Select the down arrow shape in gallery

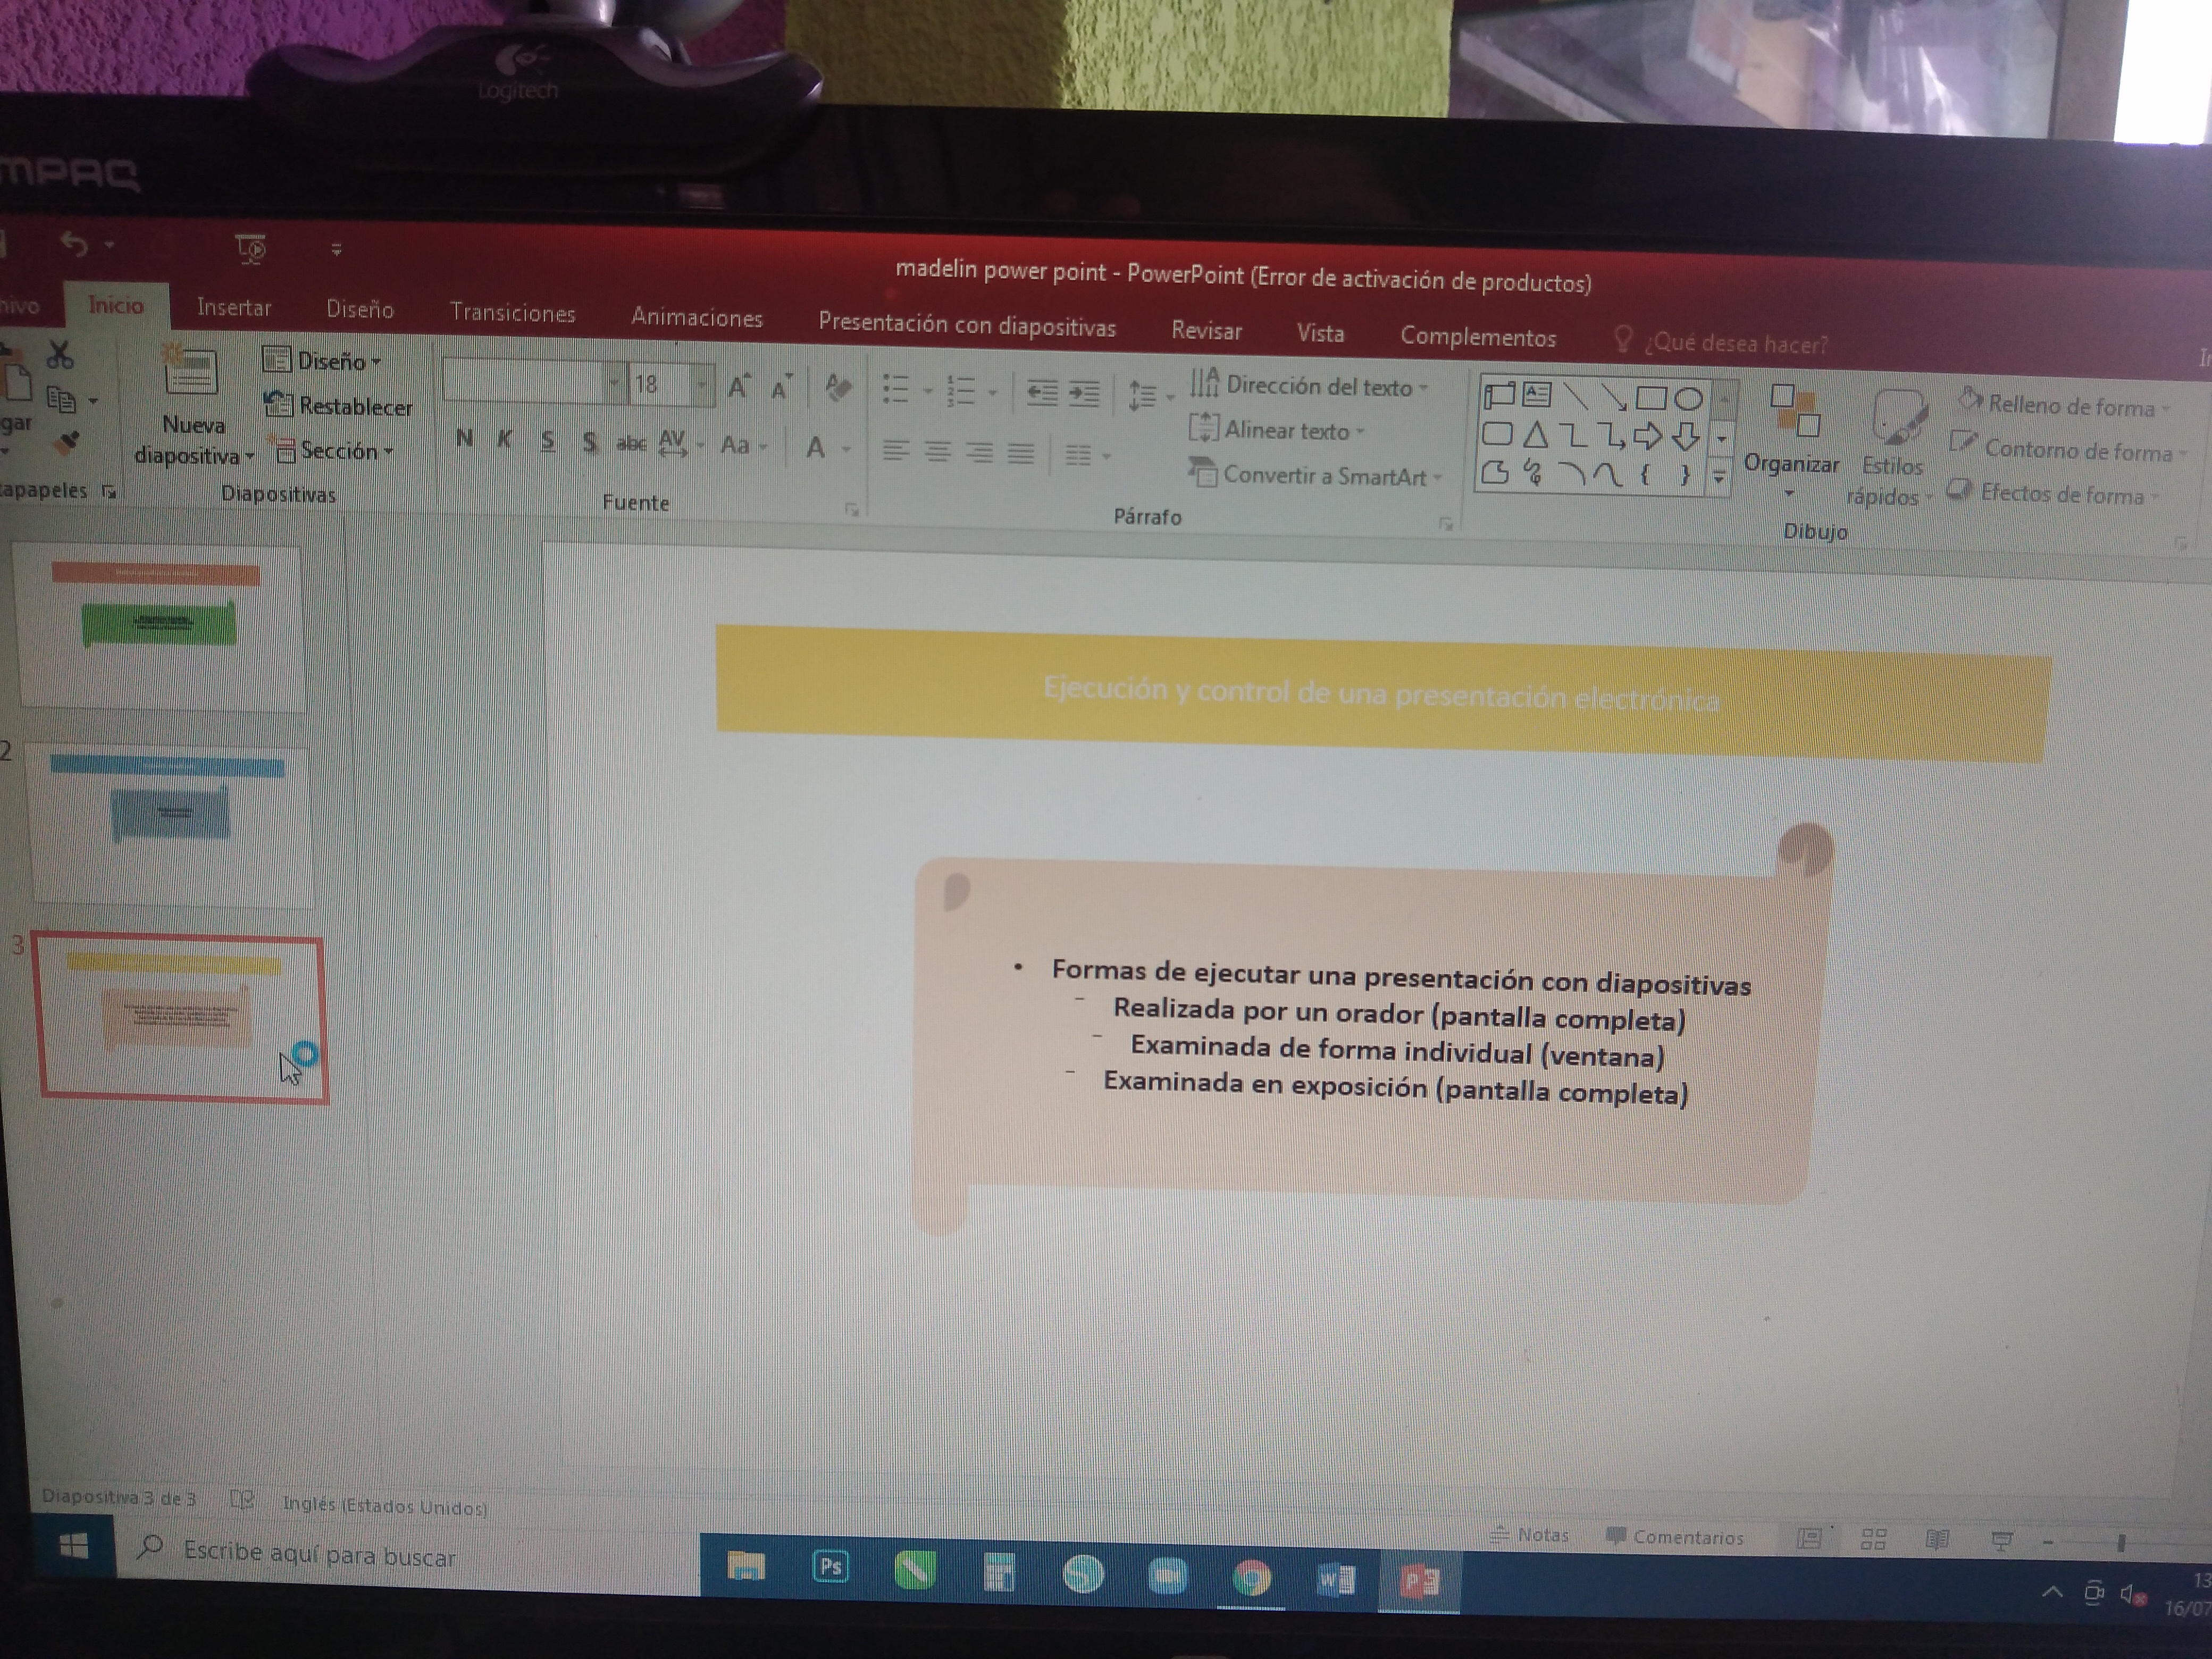coord(1686,437)
